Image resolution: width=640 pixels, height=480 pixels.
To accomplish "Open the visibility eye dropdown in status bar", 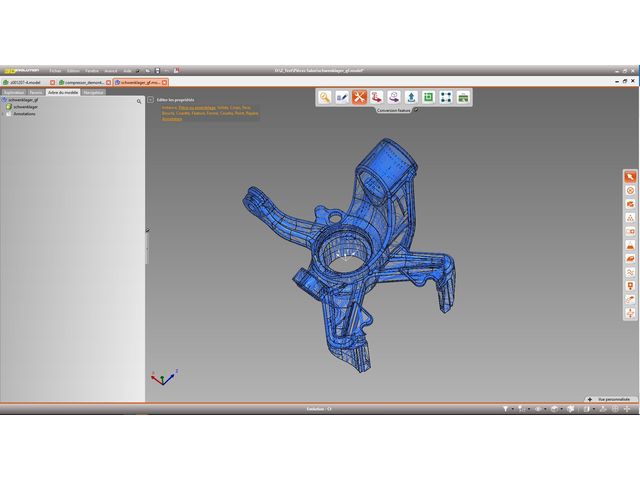I will click(539, 409).
